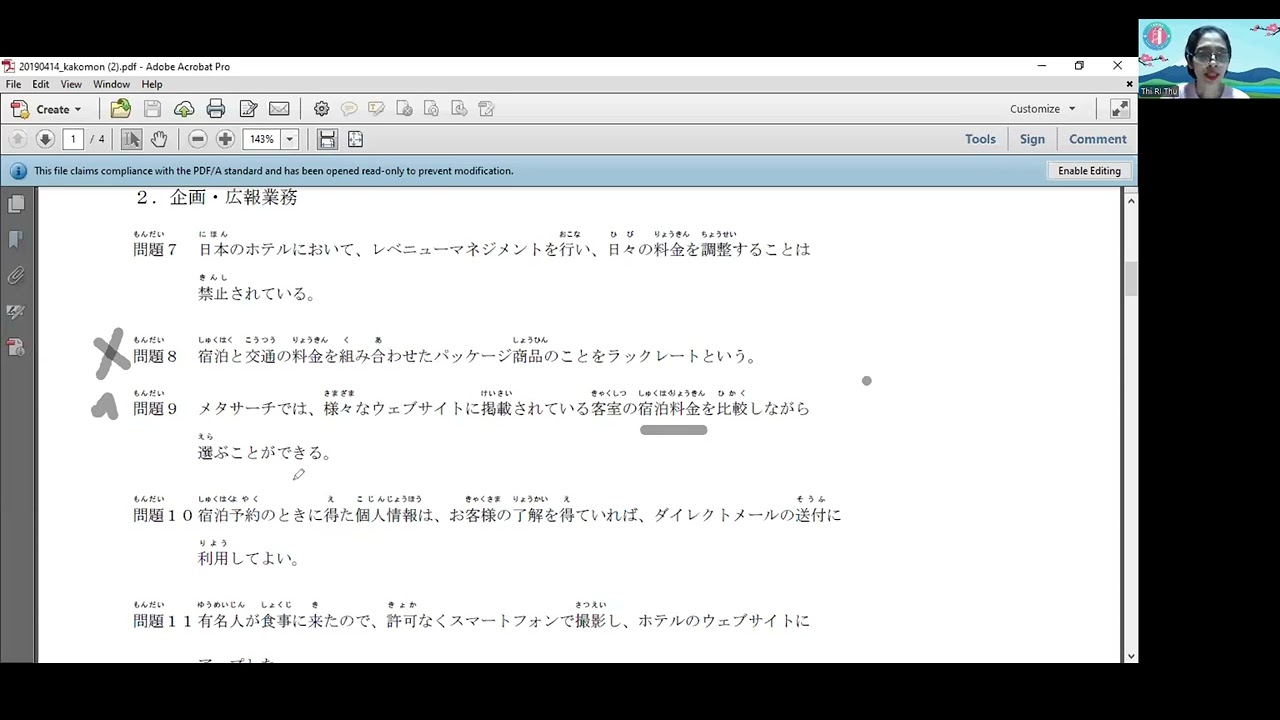
Task: Click the Enable Editing button
Action: (x=1089, y=171)
